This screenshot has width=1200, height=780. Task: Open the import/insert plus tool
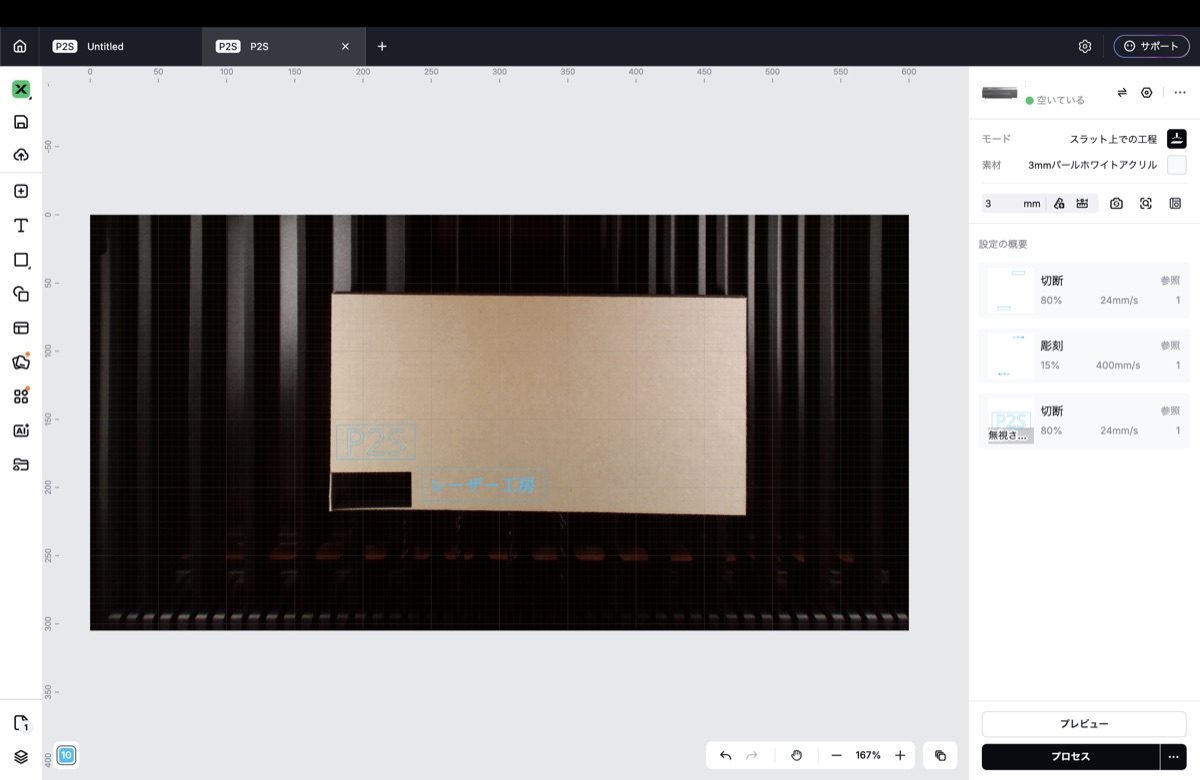tap(21, 191)
